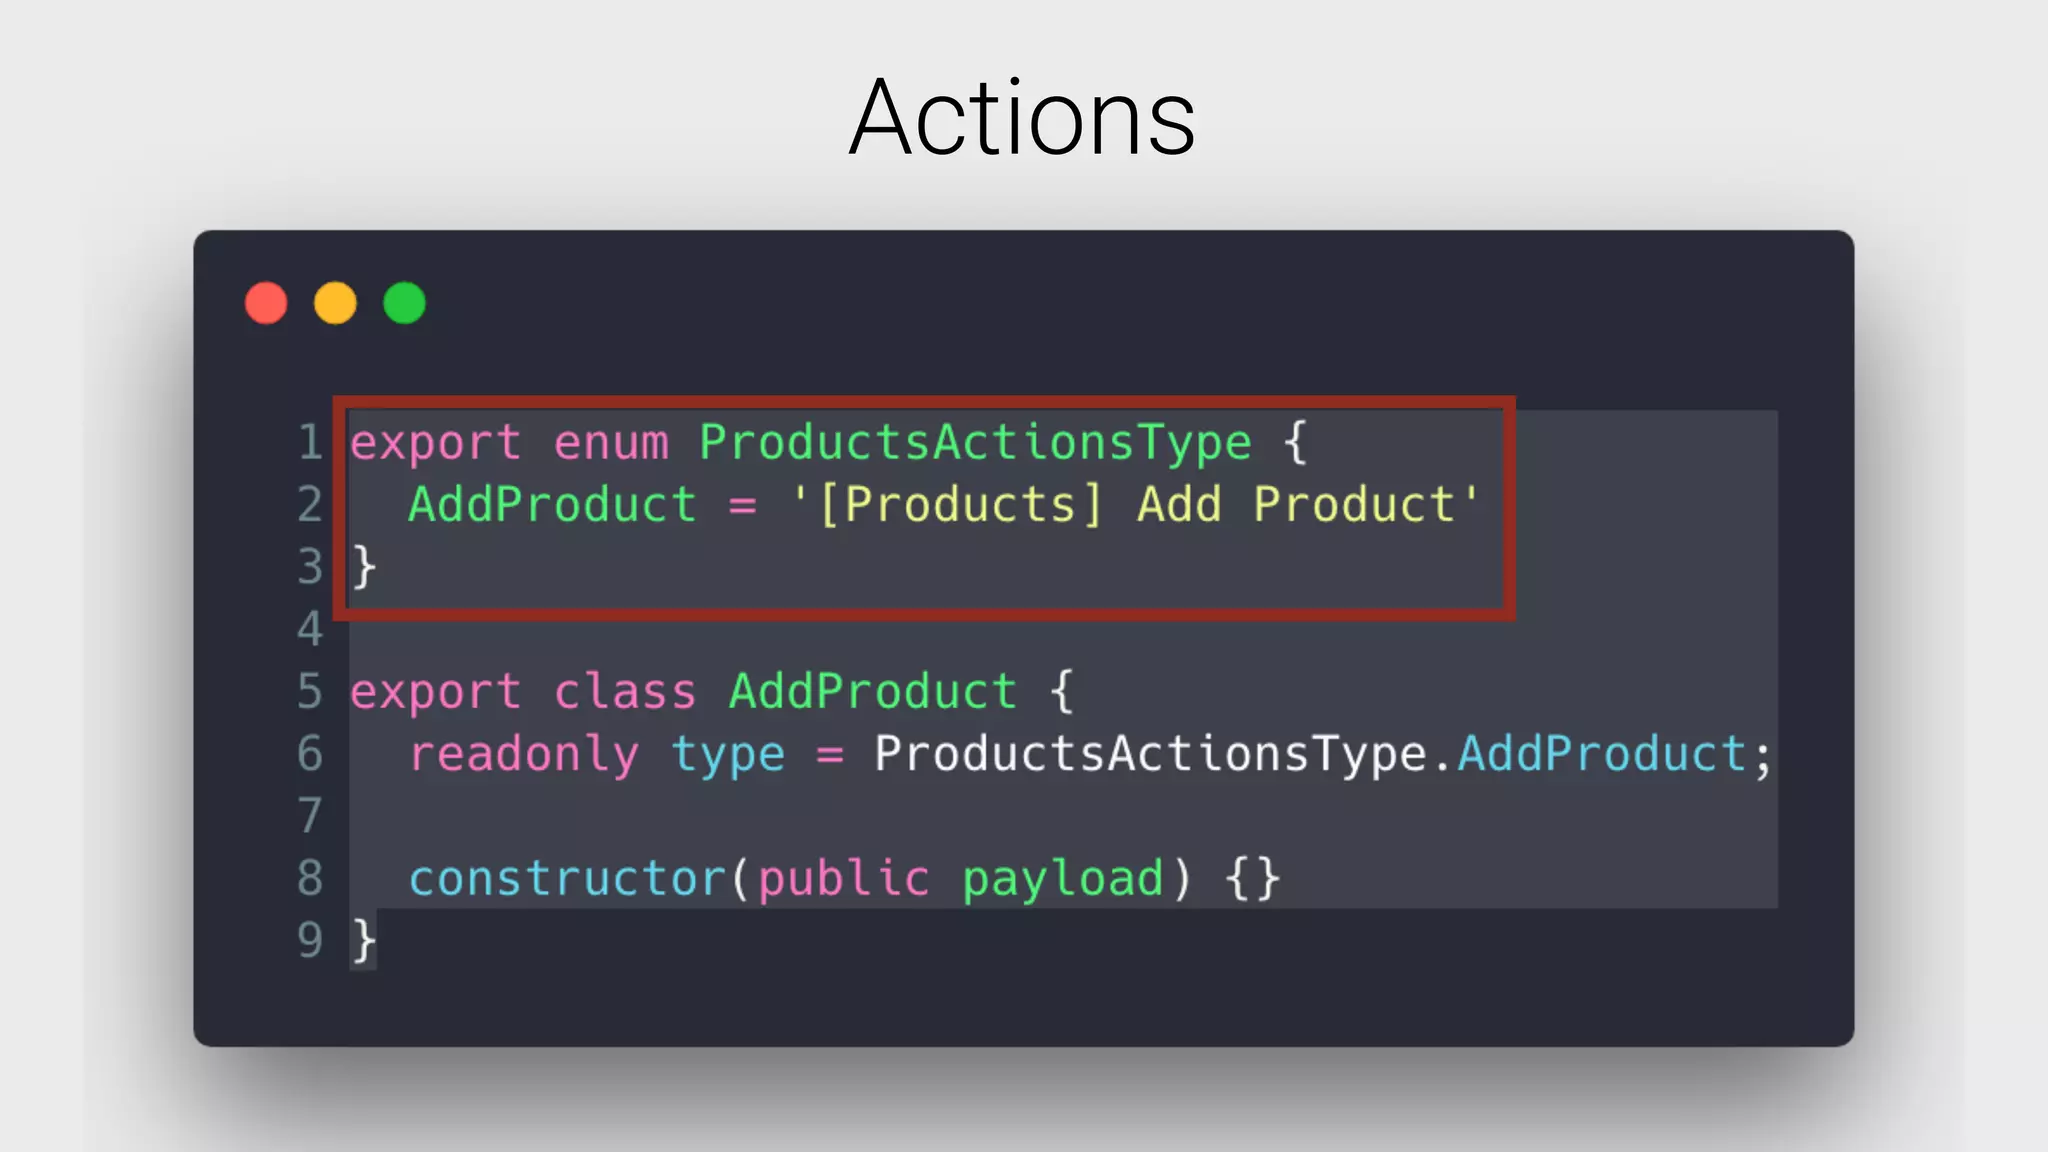Click AddProduct enum member on line 2
The image size is (2048, 1152).
pos(552,505)
